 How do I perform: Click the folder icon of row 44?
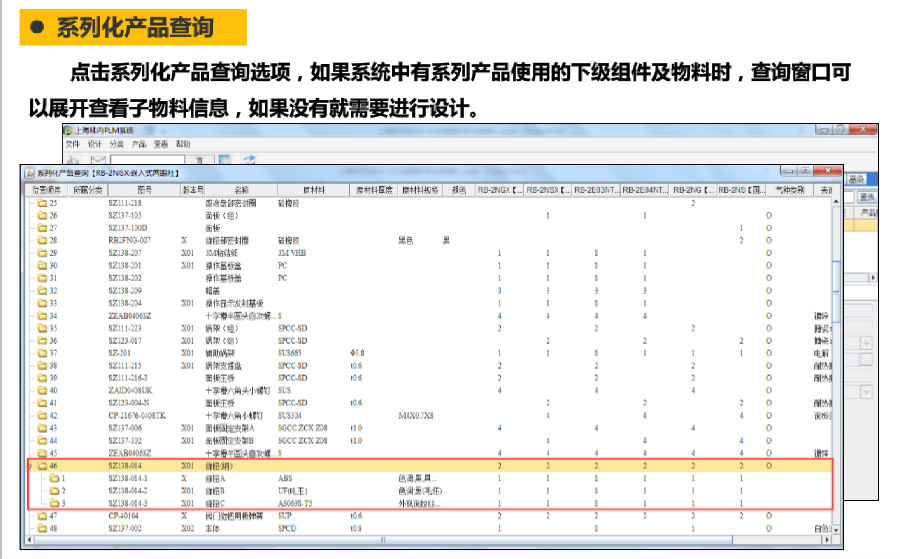pyautogui.click(x=42, y=441)
